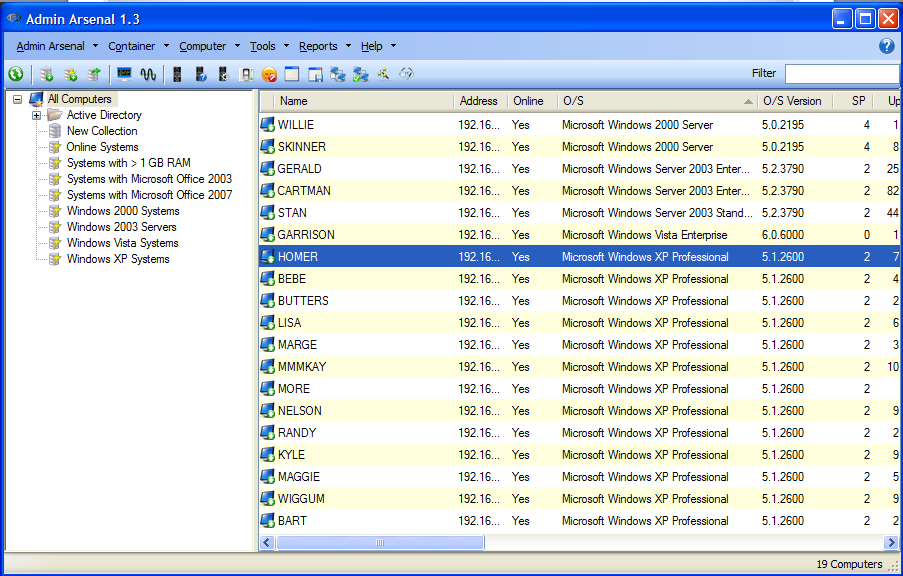This screenshot has width=903, height=576.
Task: Open the Reports menu
Action: 318,46
